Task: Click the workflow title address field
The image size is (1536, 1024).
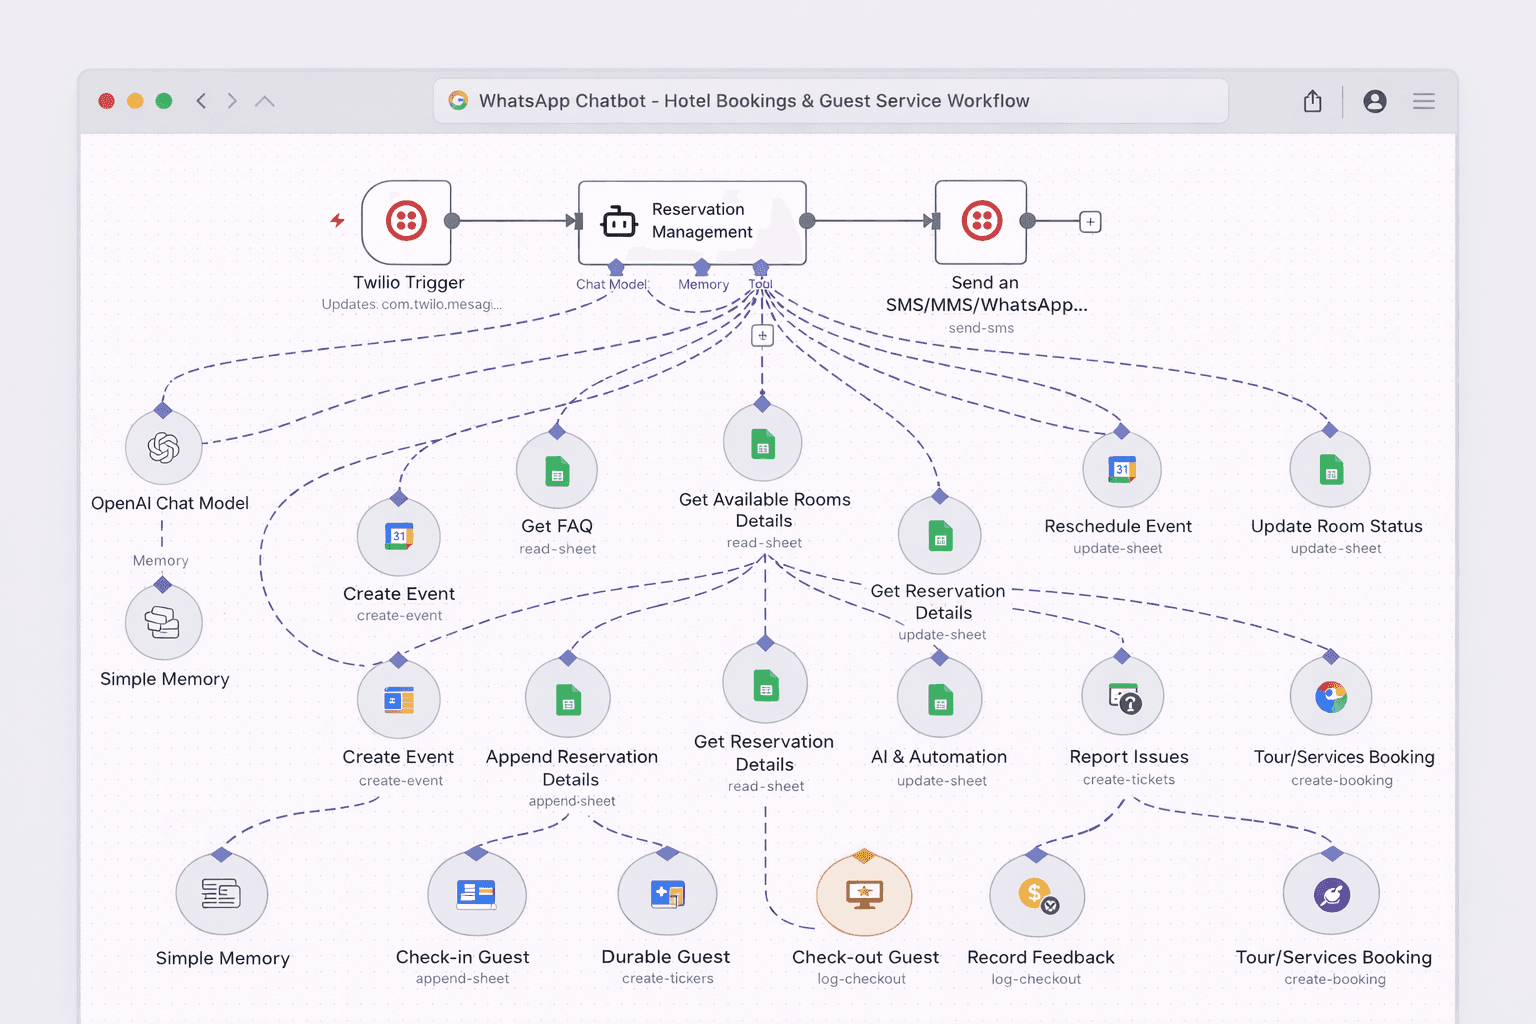Action: (830, 101)
